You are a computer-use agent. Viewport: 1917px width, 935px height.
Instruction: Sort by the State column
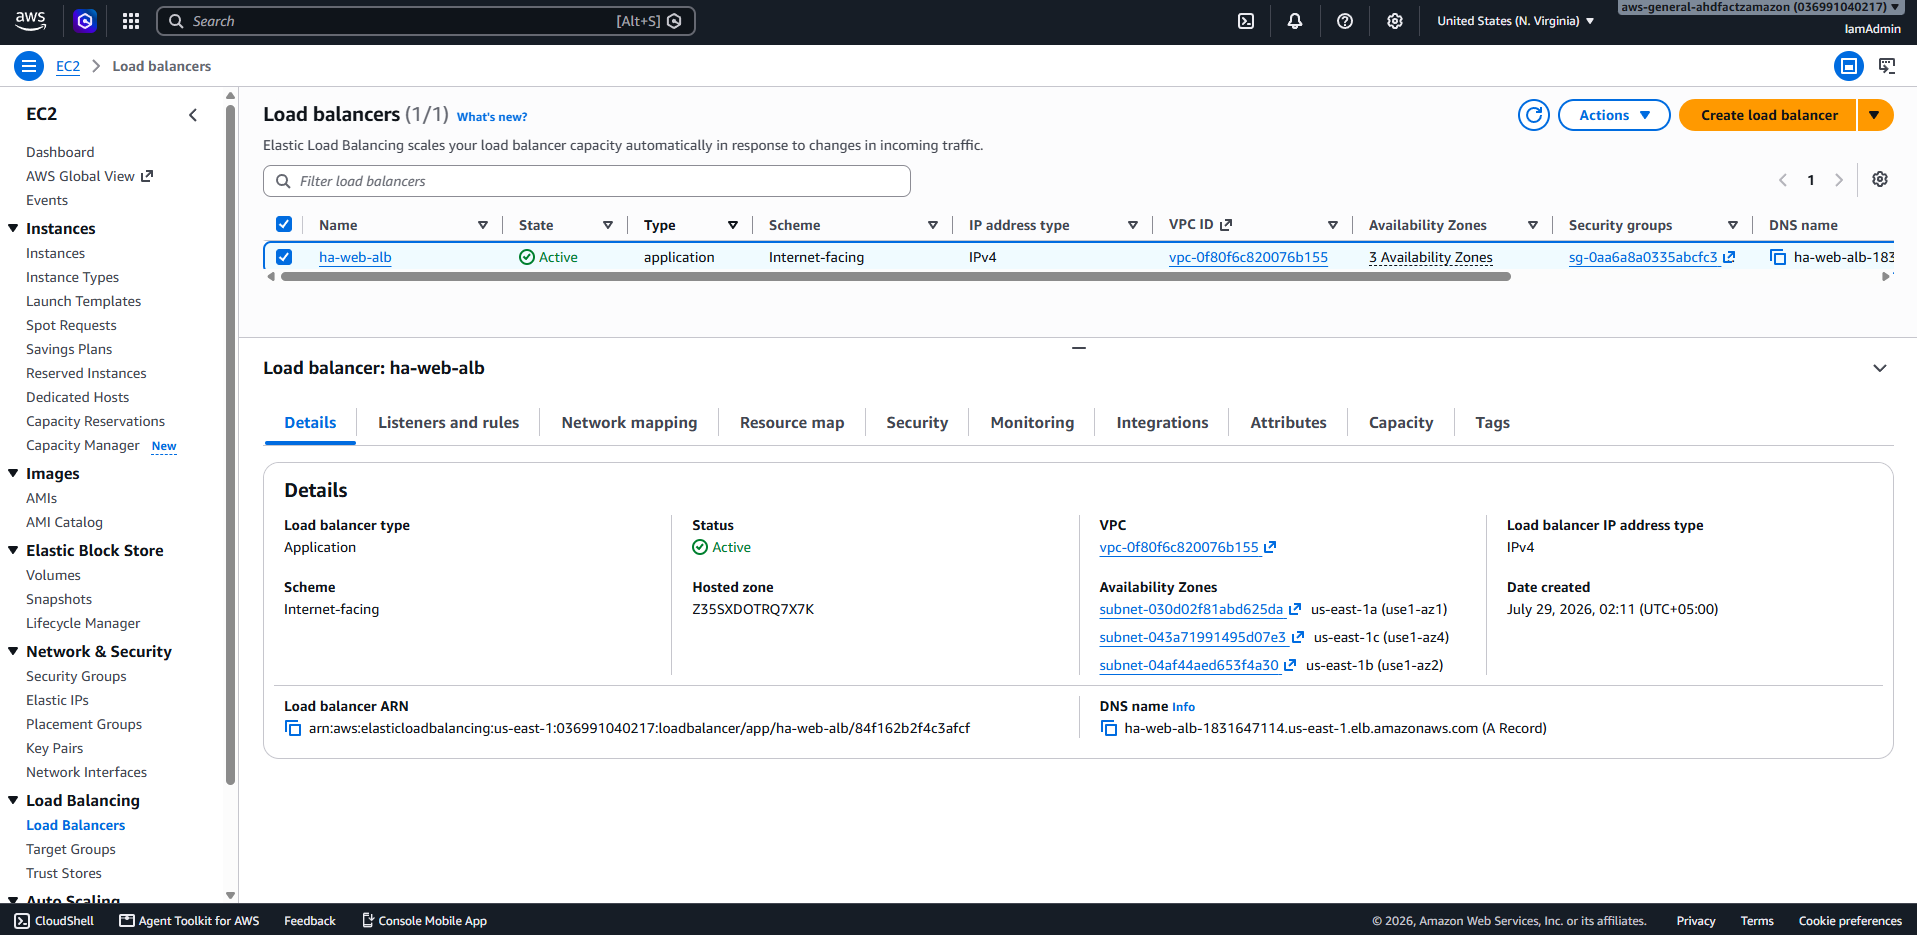coord(608,225)
